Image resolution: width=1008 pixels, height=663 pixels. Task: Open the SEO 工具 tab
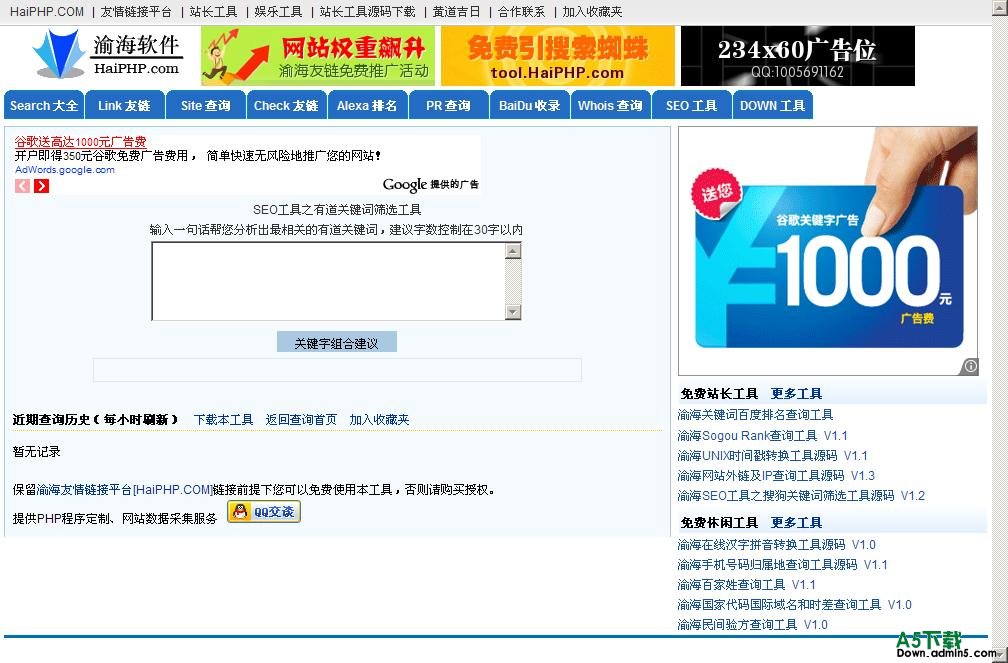tap(691, 105)
